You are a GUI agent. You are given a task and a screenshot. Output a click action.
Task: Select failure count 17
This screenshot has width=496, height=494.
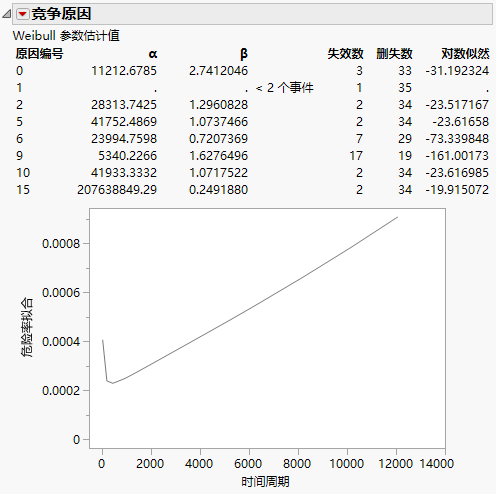pos(356,156)
